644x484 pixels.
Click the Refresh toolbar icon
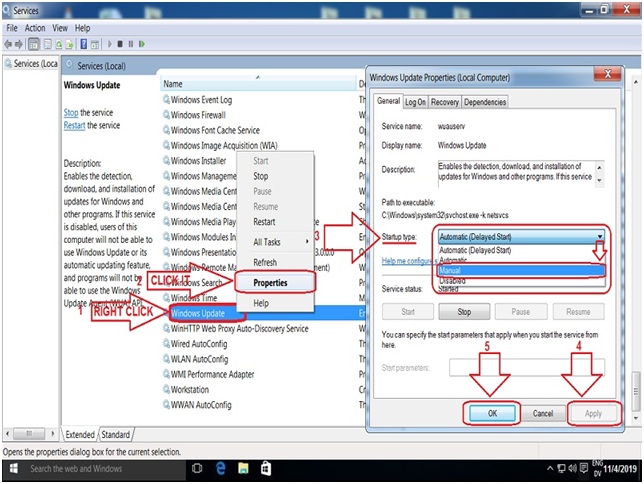[x=59, y=44]
